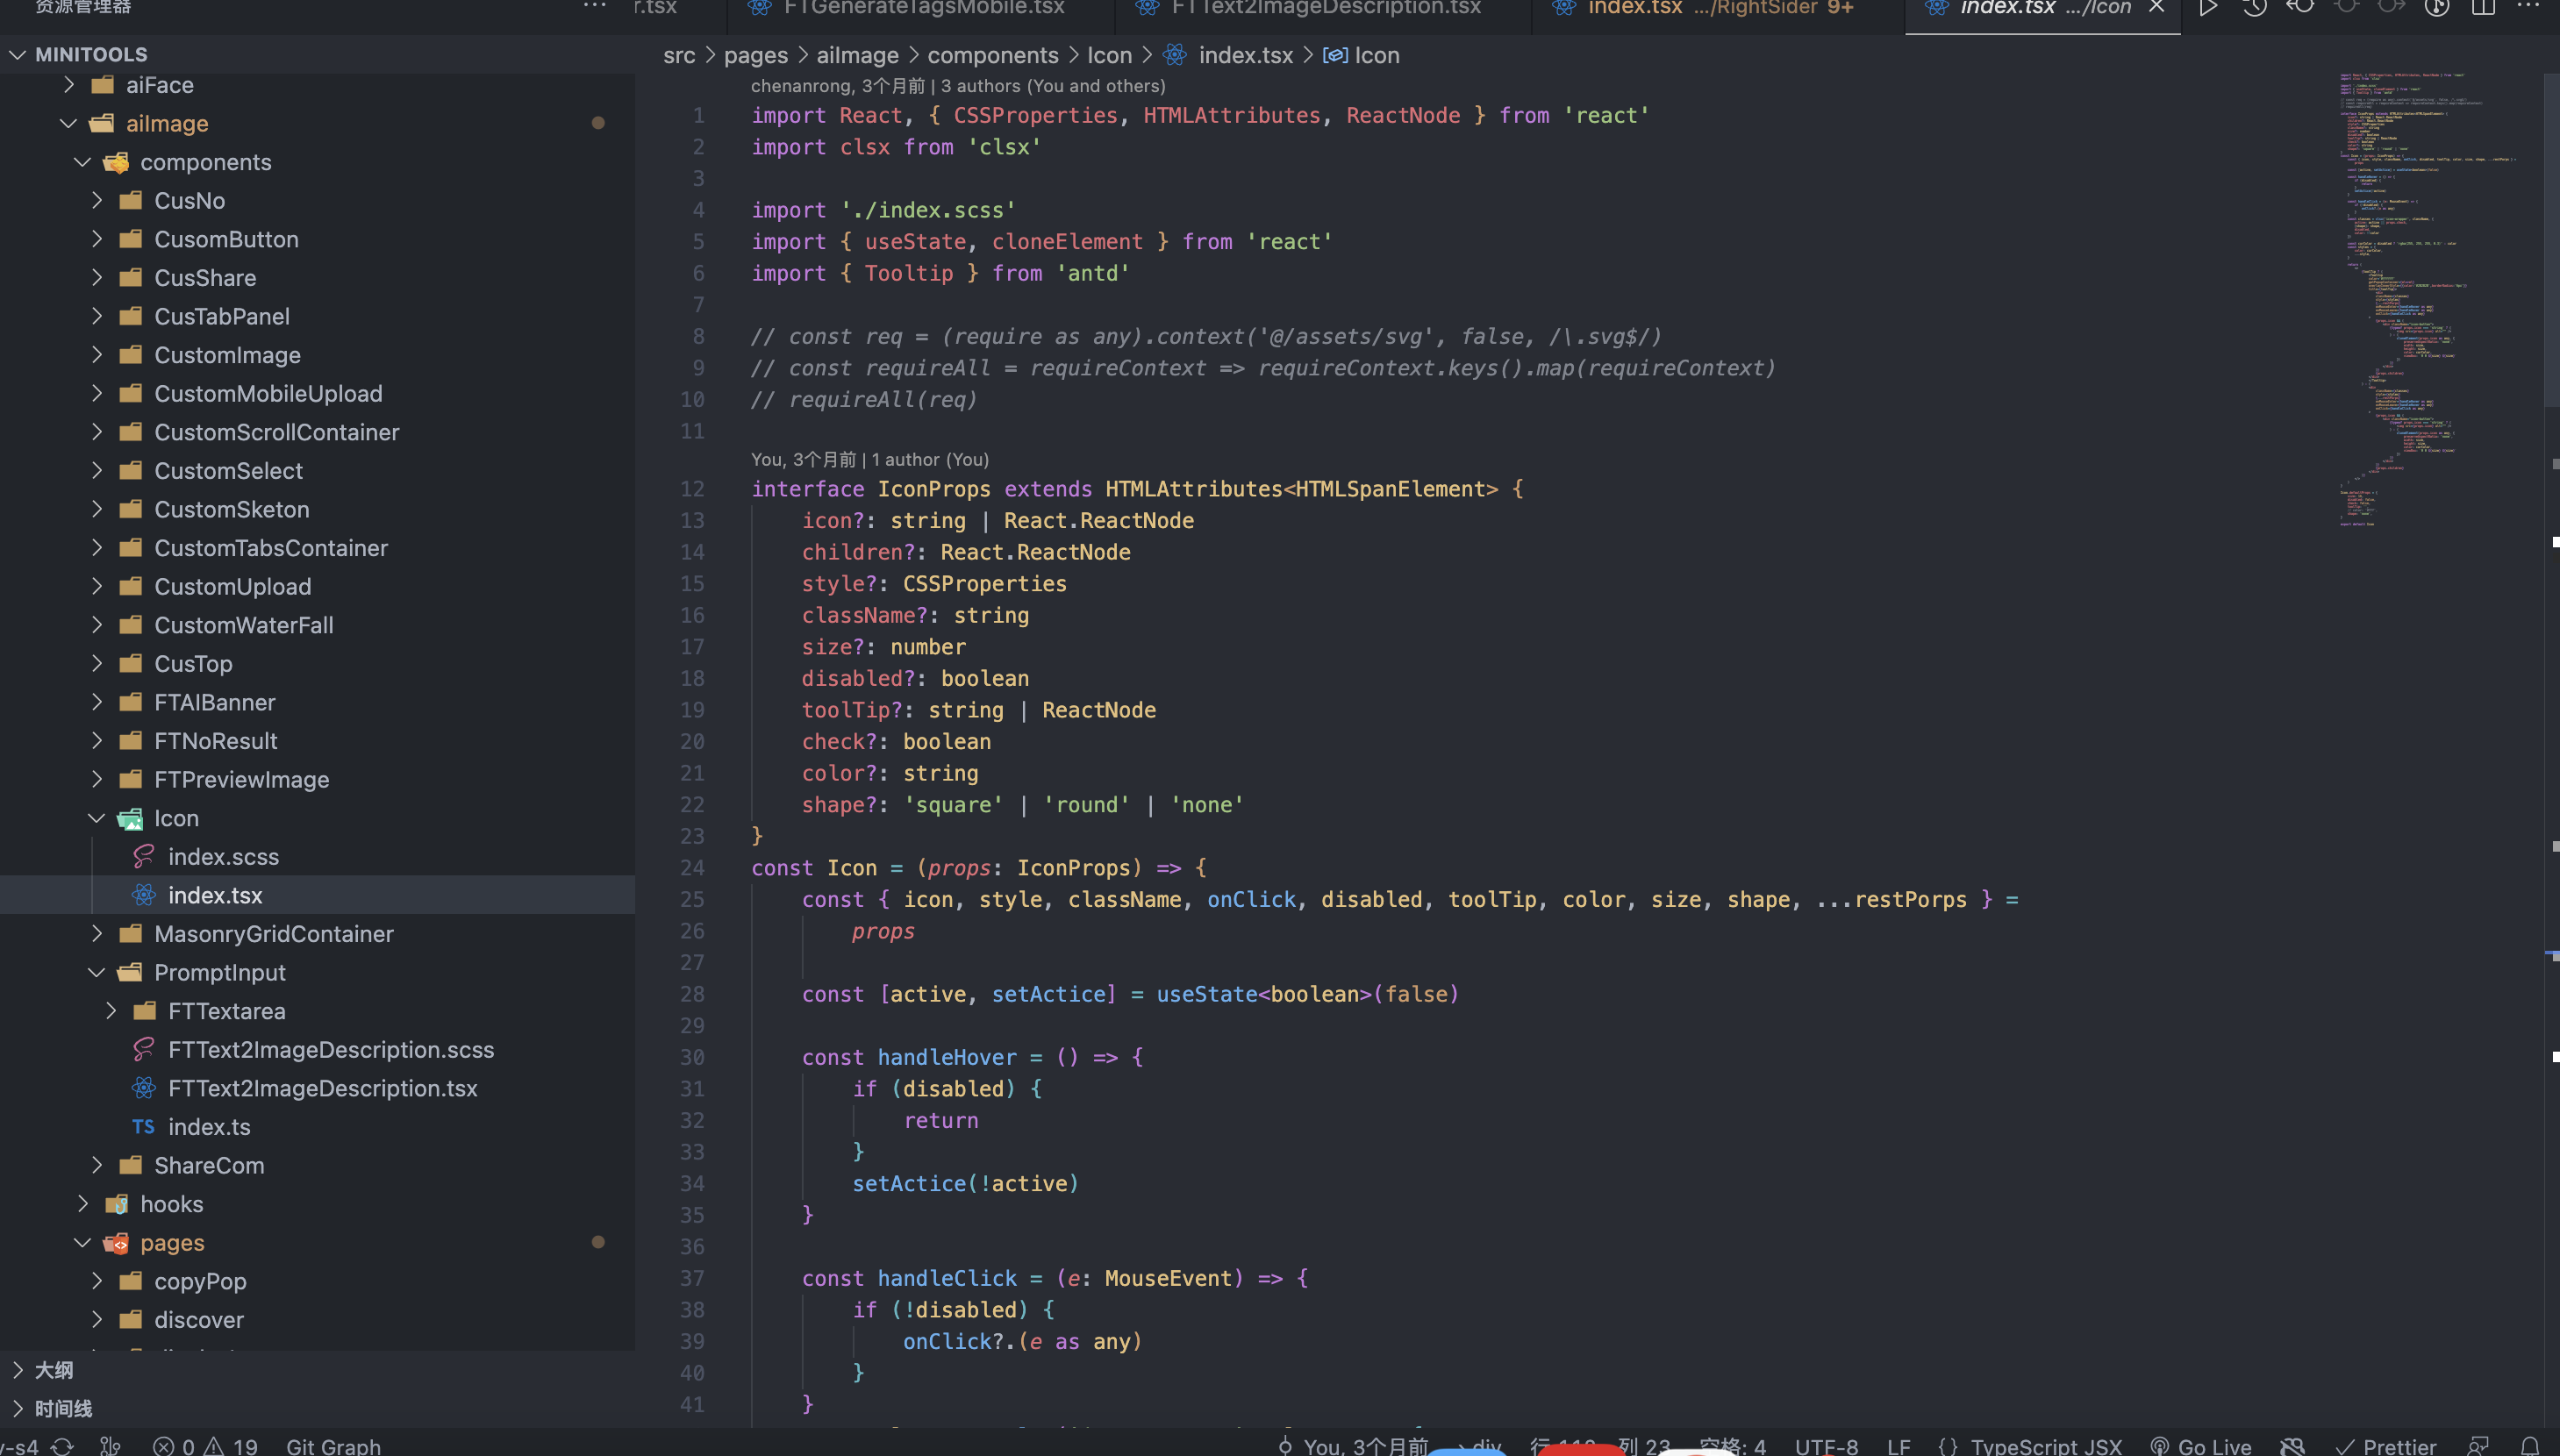Viewport: 2560px width, 1456px height.
Task: Toggle split editor layout icon
Action: click(2483, 8)
